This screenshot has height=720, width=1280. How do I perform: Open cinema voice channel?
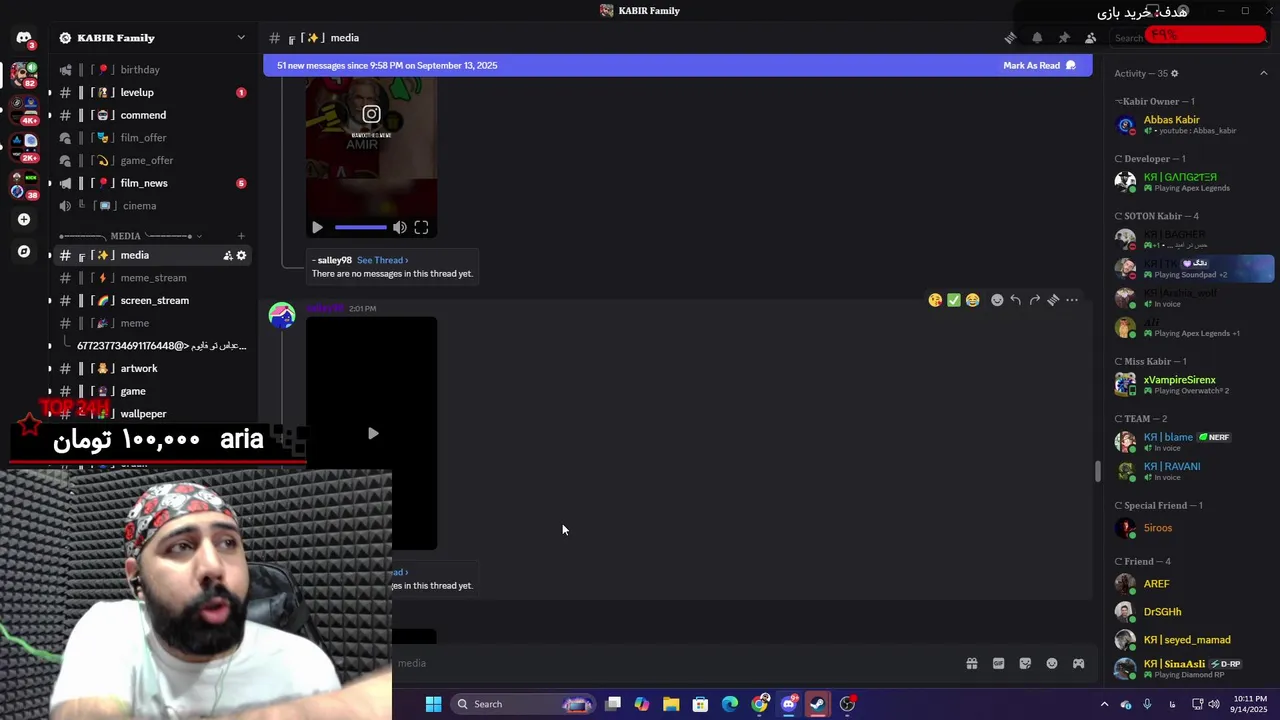click(152, 206)
